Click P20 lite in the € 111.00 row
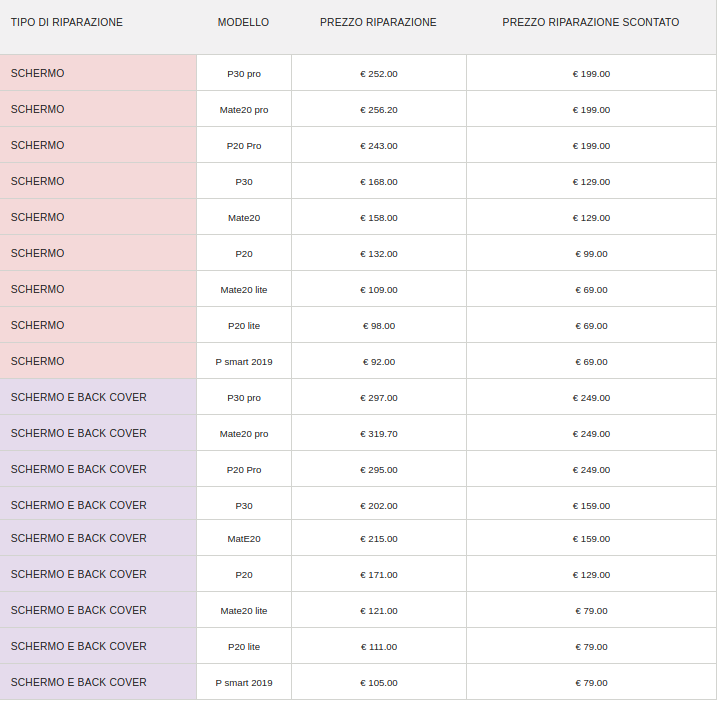 point(244,647)
